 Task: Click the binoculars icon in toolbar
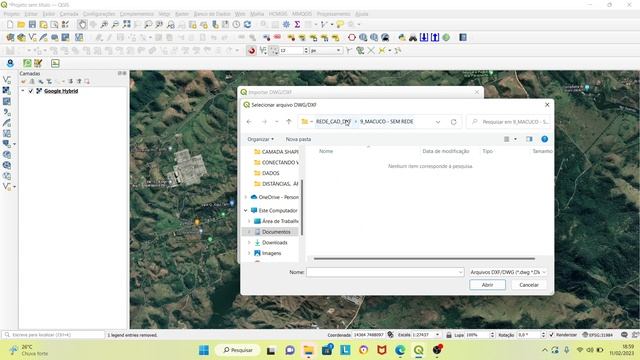tap(413, 38)
